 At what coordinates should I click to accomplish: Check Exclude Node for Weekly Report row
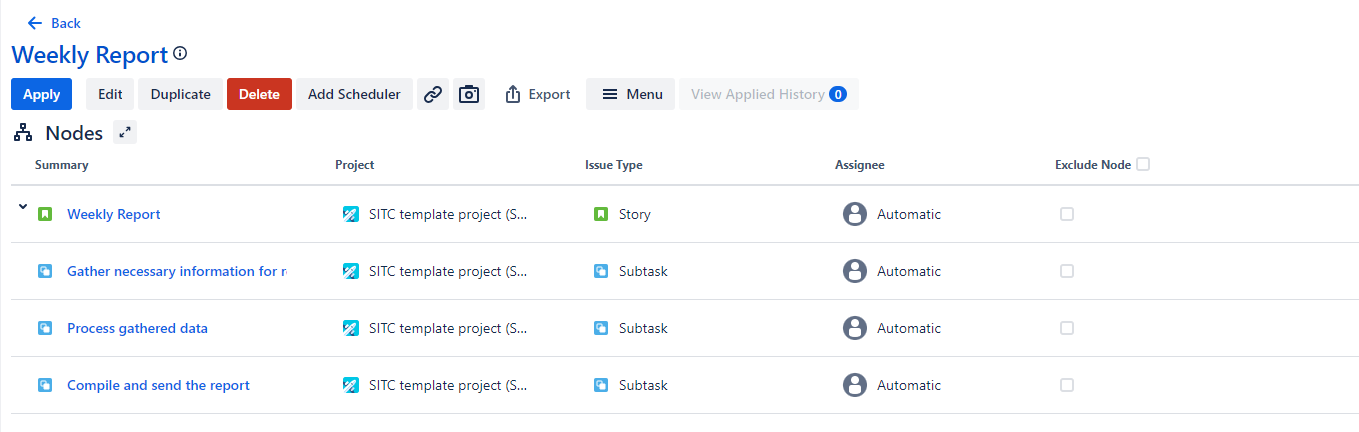pyautogui.click(x=1067, y=214)
